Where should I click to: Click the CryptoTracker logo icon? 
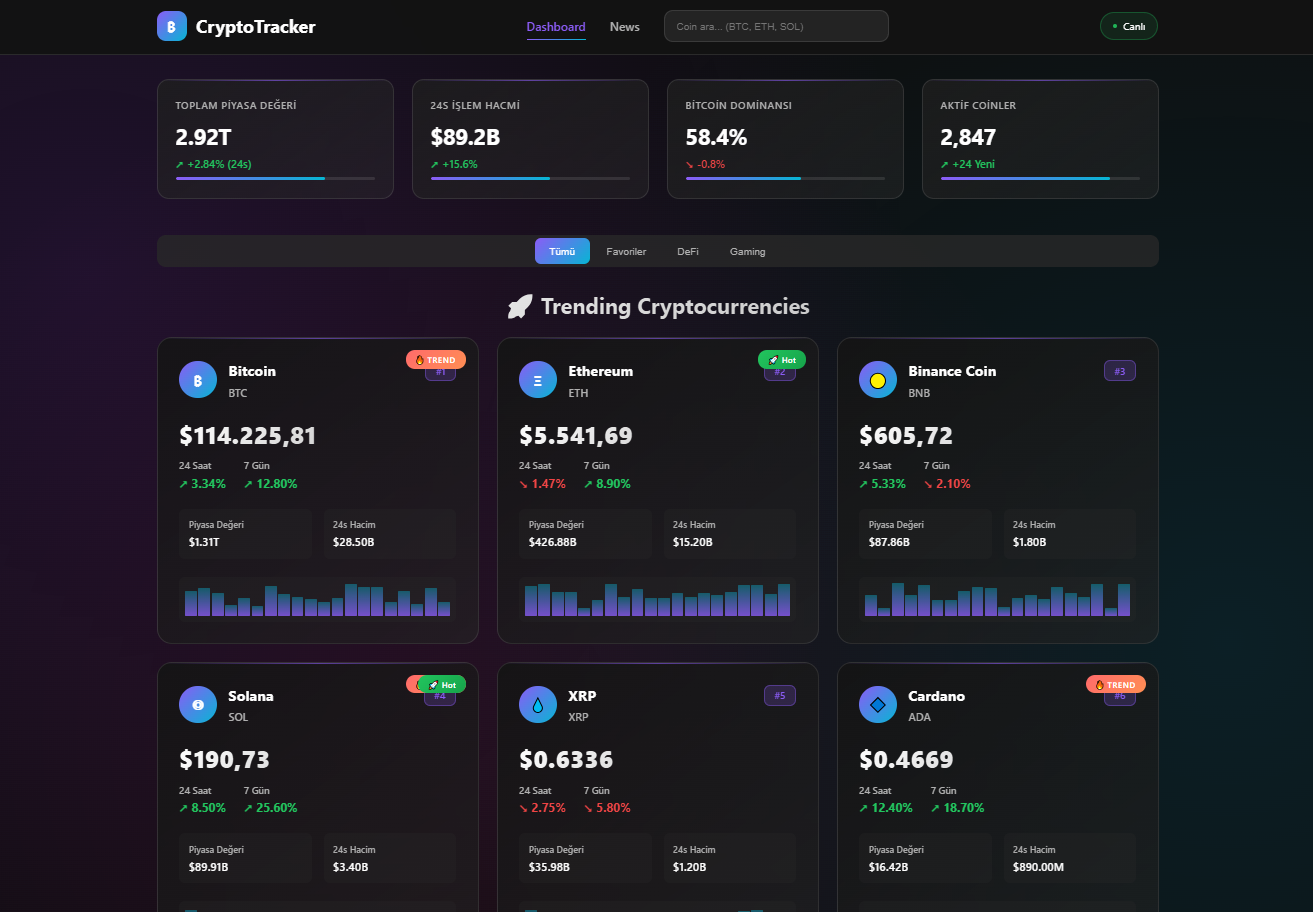click(172, 26)
